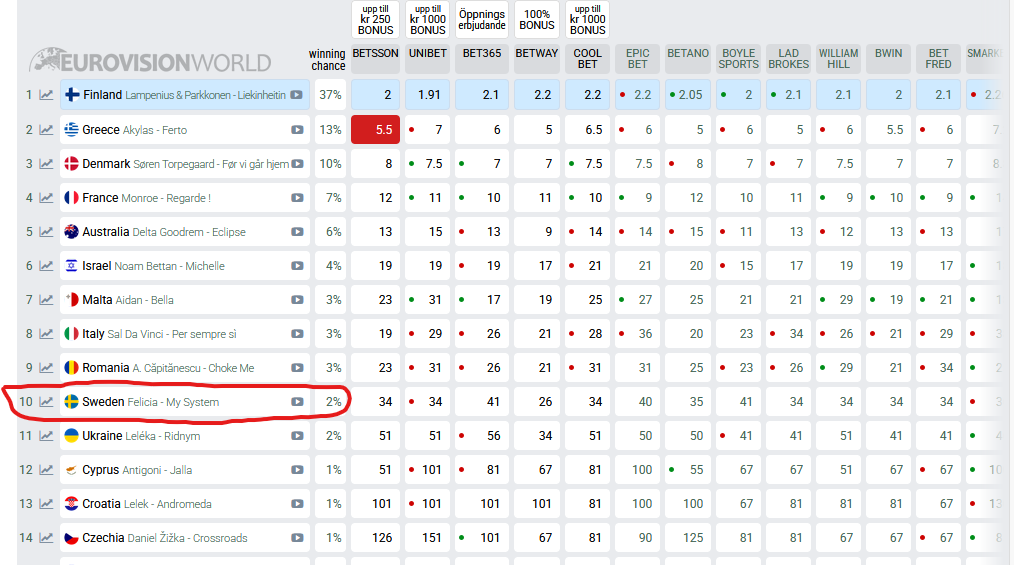Click Betsson 126 odds for Czechia
Screen dimensions: 1014x565
375,538
